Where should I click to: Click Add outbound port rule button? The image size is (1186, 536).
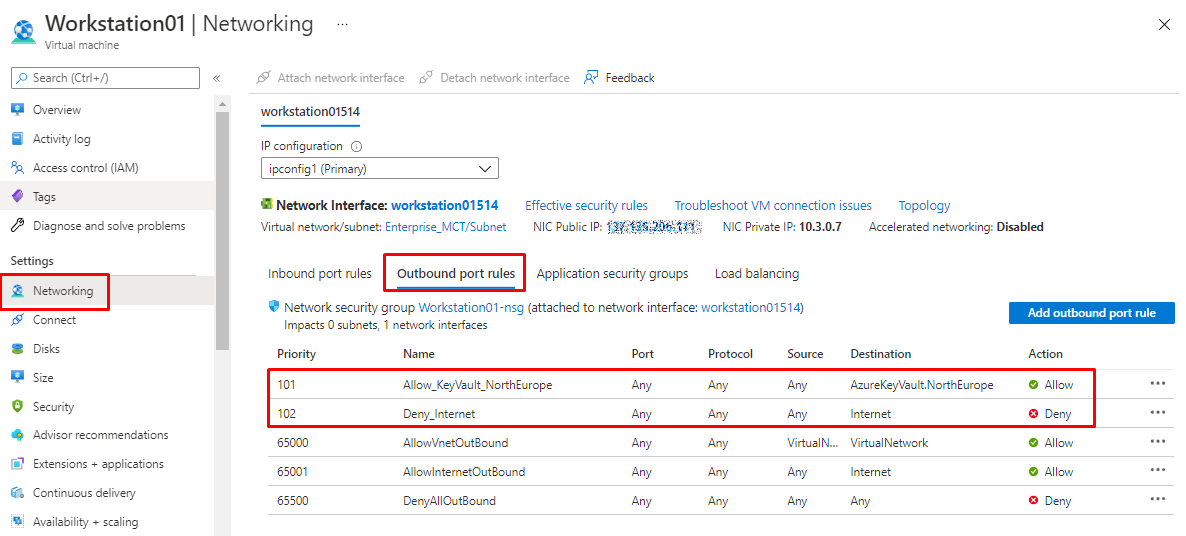[1091, 313]
